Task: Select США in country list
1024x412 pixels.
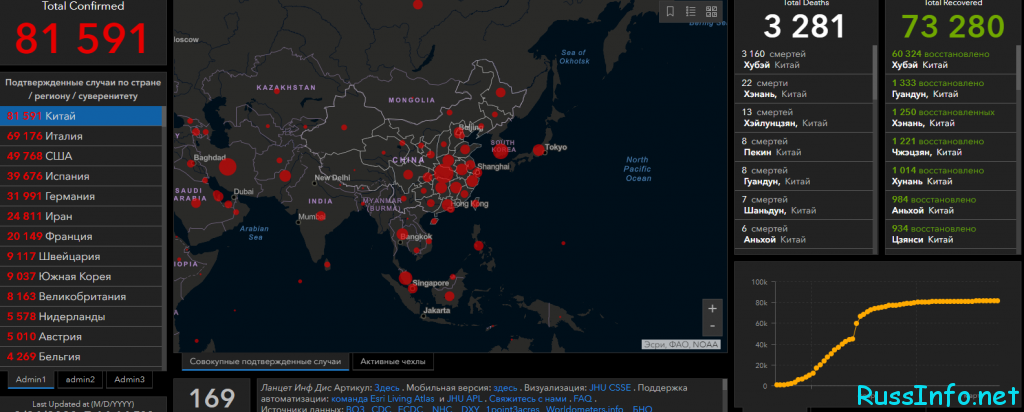Action: 81,156
